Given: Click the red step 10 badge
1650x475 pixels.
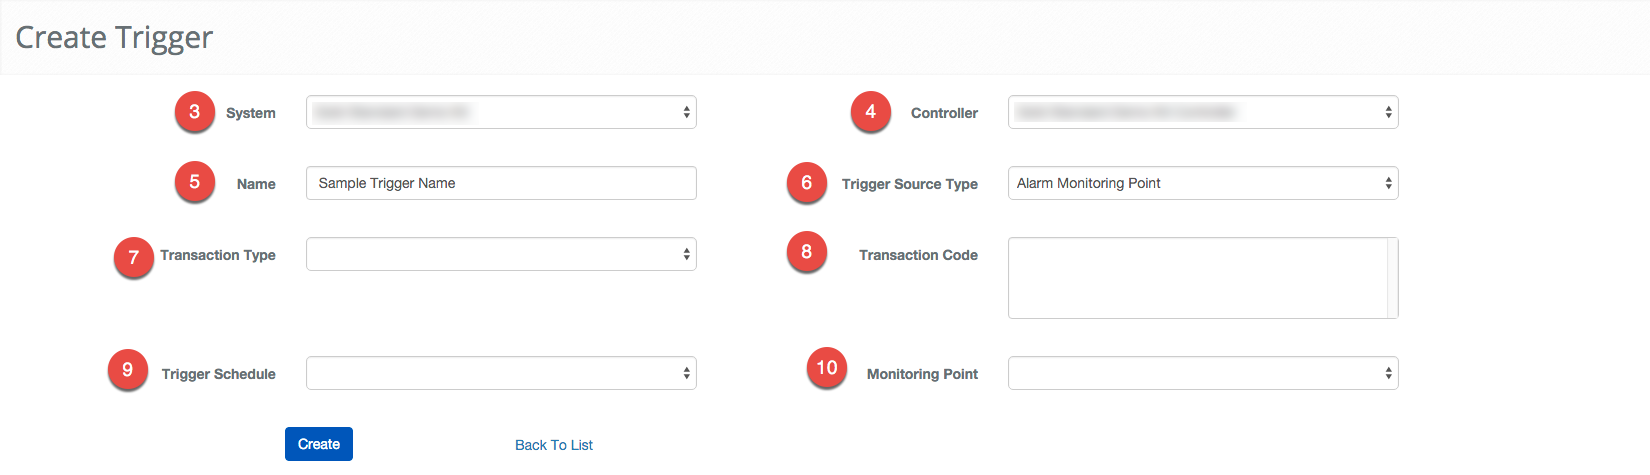Looking at the screenshot, I should tap(826, 368).
